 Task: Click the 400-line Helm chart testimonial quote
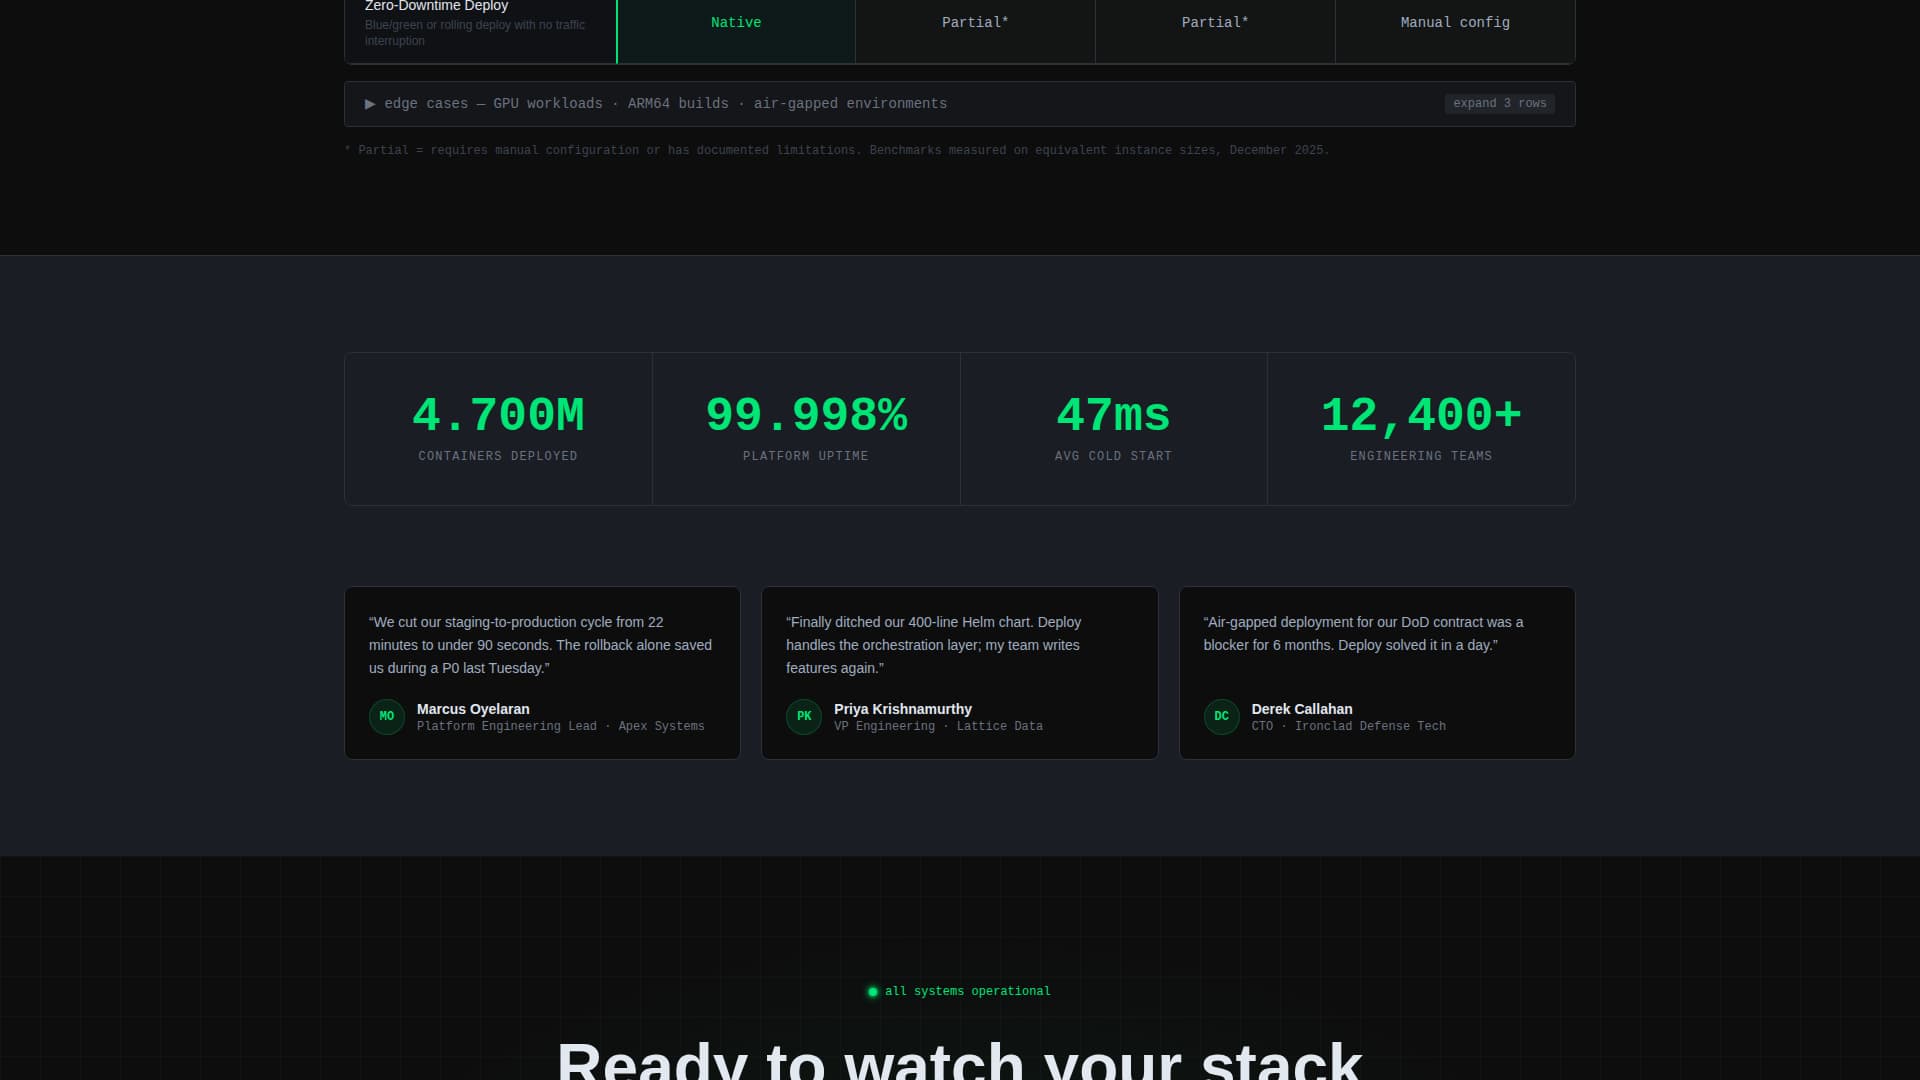(934, 645)
